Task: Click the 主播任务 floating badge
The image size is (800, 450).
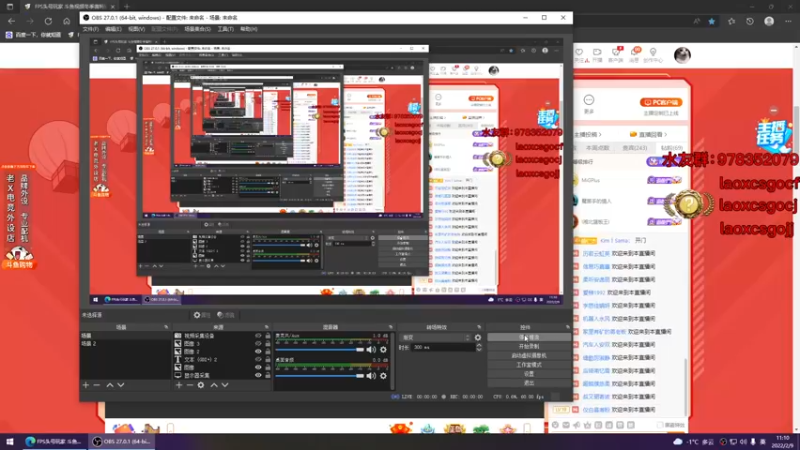Action: [774, 135]
